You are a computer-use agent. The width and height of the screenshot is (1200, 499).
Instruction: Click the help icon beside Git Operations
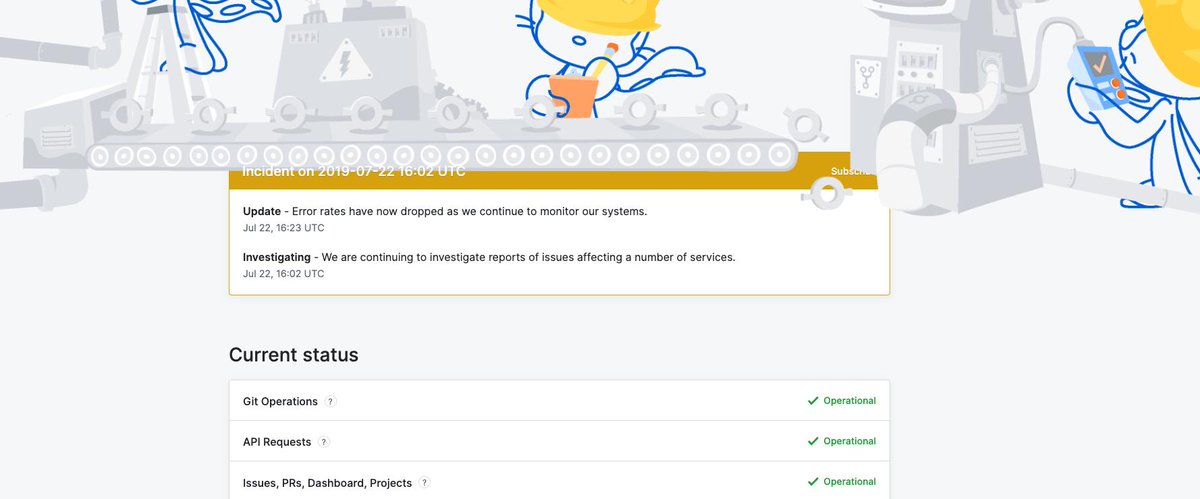pyautogui.click(x=331, y=402)
